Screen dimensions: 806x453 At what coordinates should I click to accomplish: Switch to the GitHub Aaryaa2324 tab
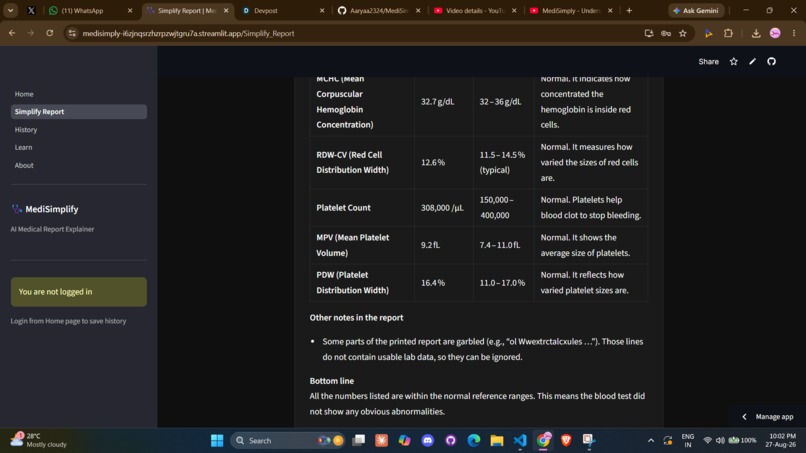[379, 10]
